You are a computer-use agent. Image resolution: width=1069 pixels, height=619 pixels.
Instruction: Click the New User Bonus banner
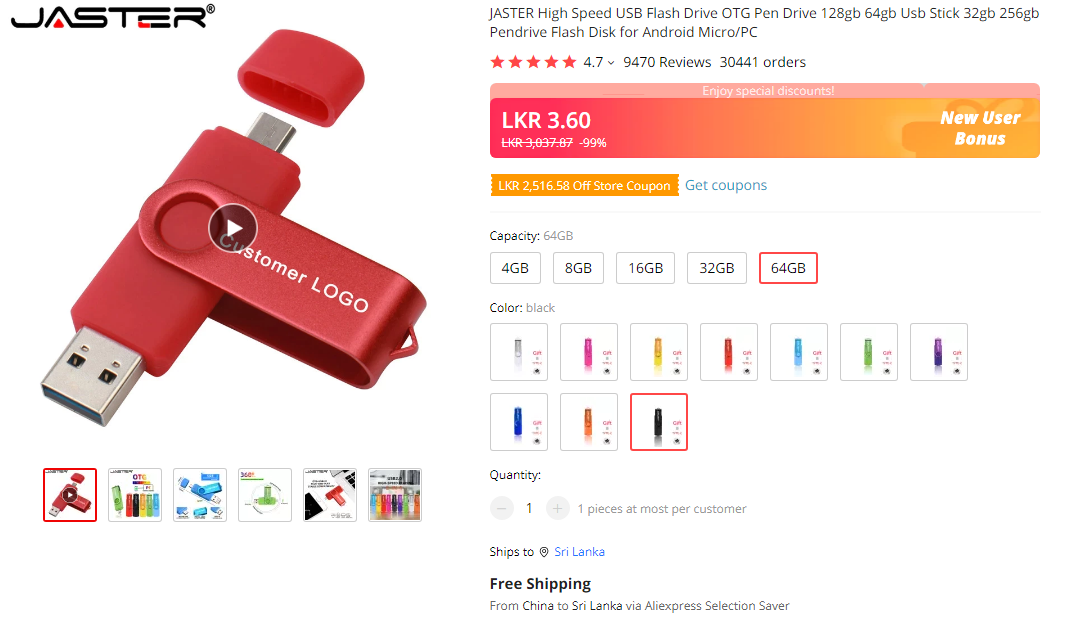[x=980, y=128]
